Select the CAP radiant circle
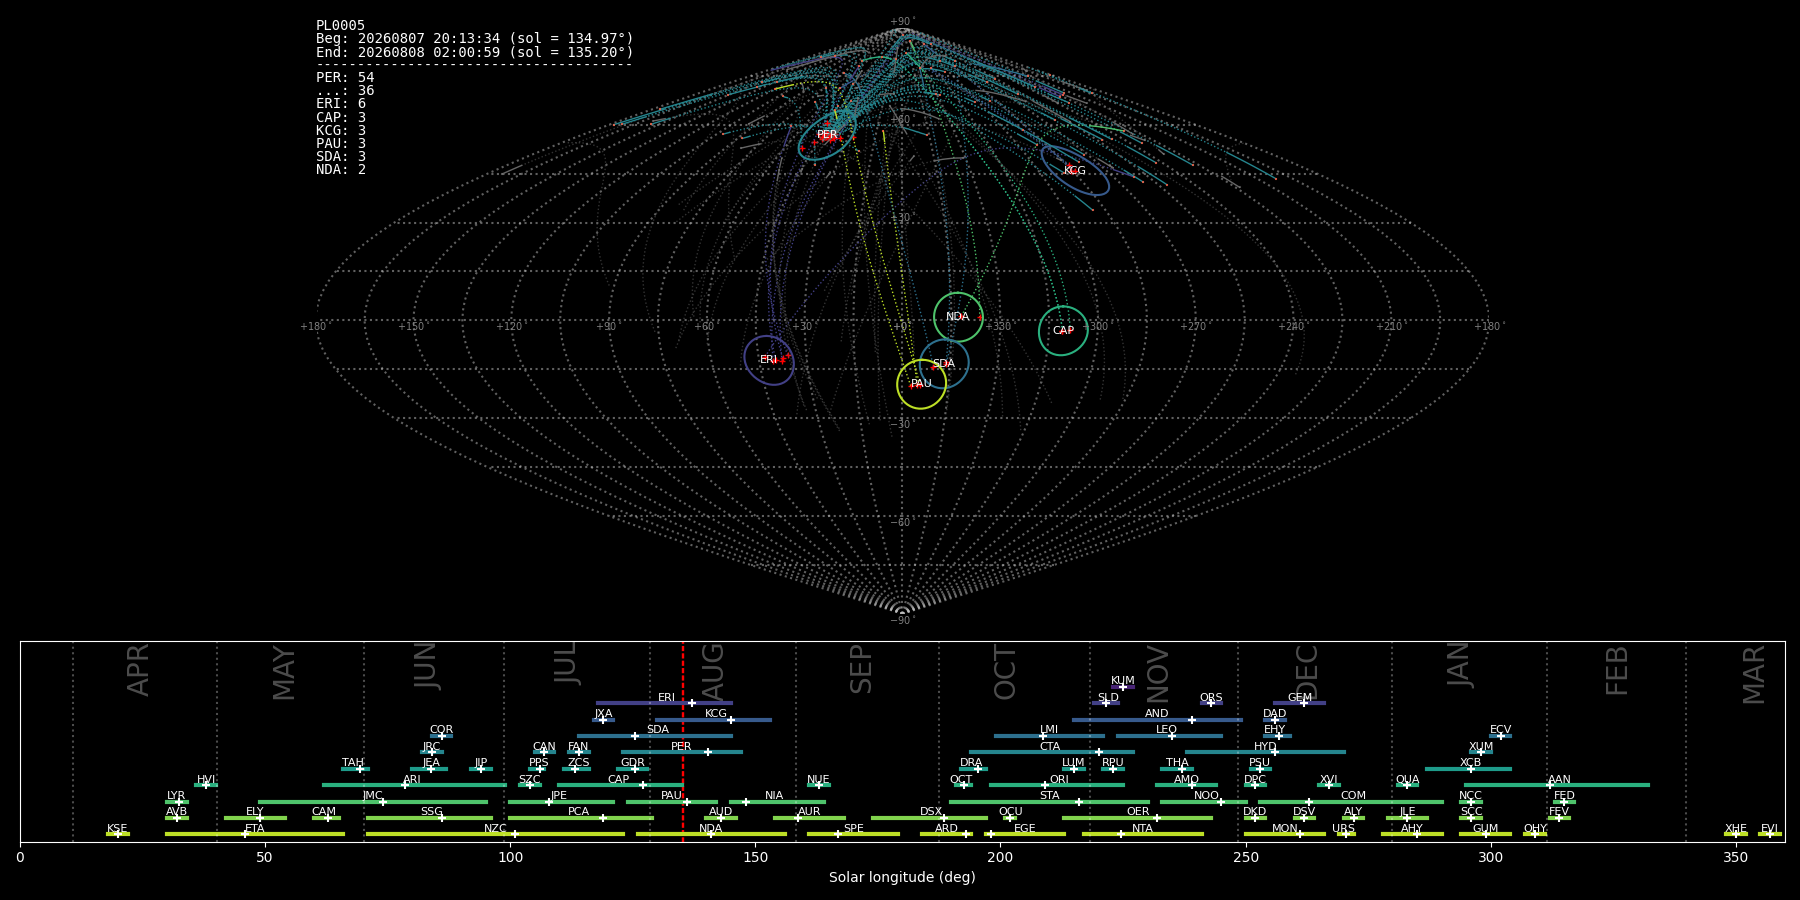The height and width of the screenshot is (900, 1800). tap(1063, 331)
